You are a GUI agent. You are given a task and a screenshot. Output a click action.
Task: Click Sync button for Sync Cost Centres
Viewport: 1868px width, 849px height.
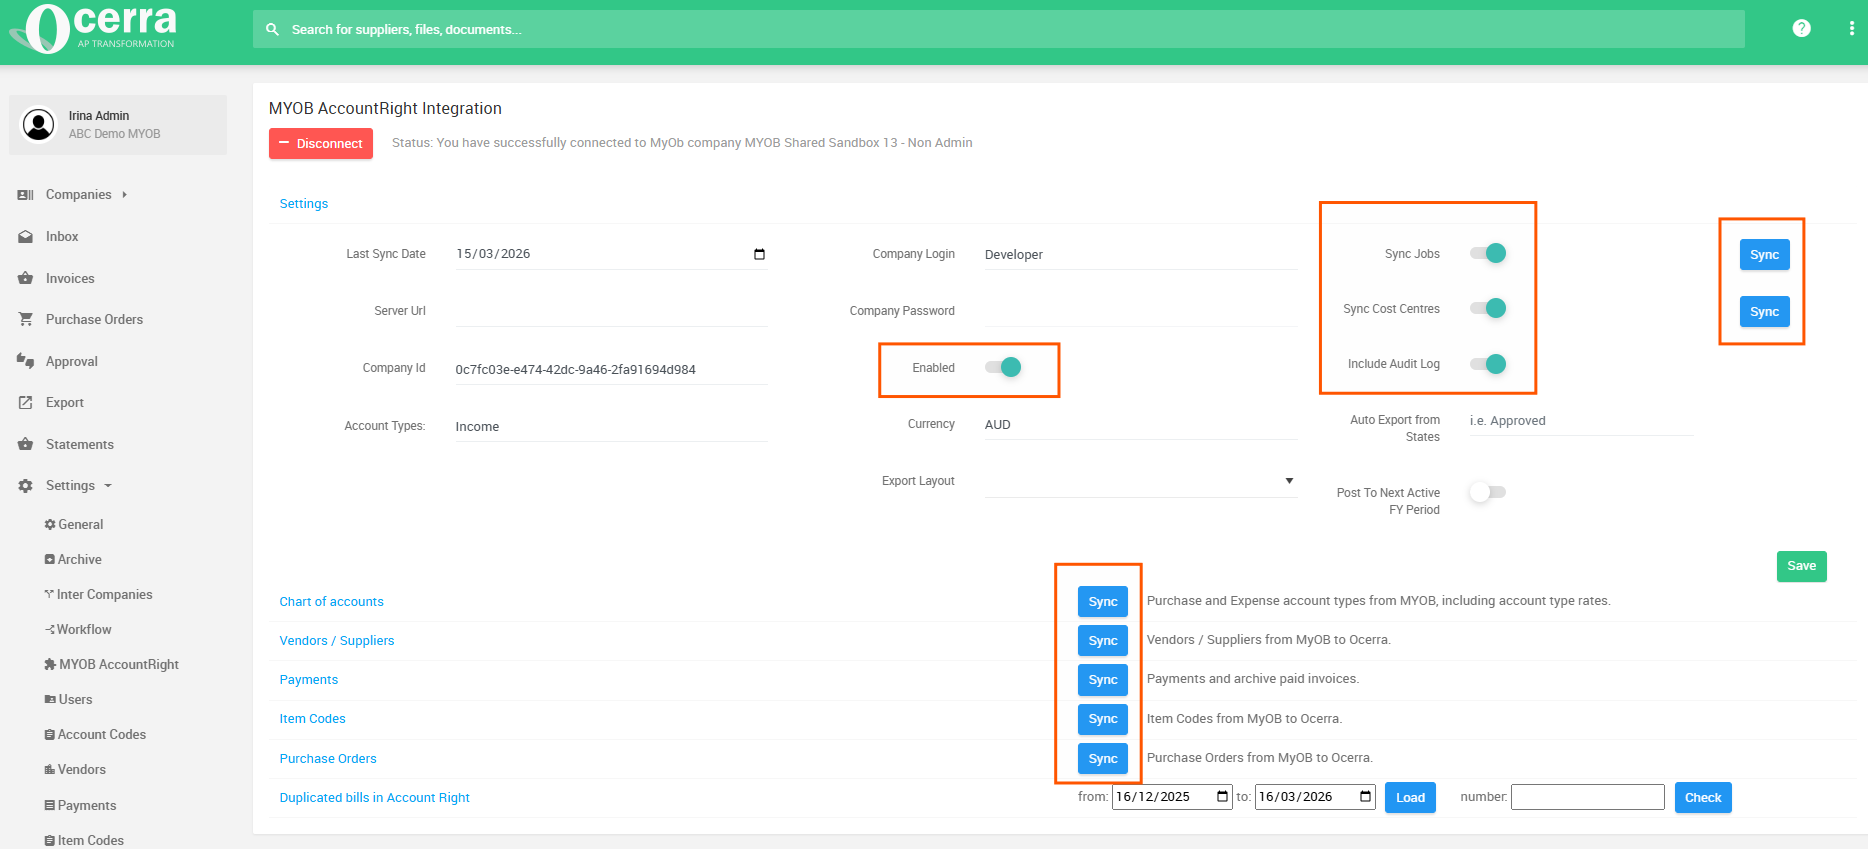point(1764,311)
